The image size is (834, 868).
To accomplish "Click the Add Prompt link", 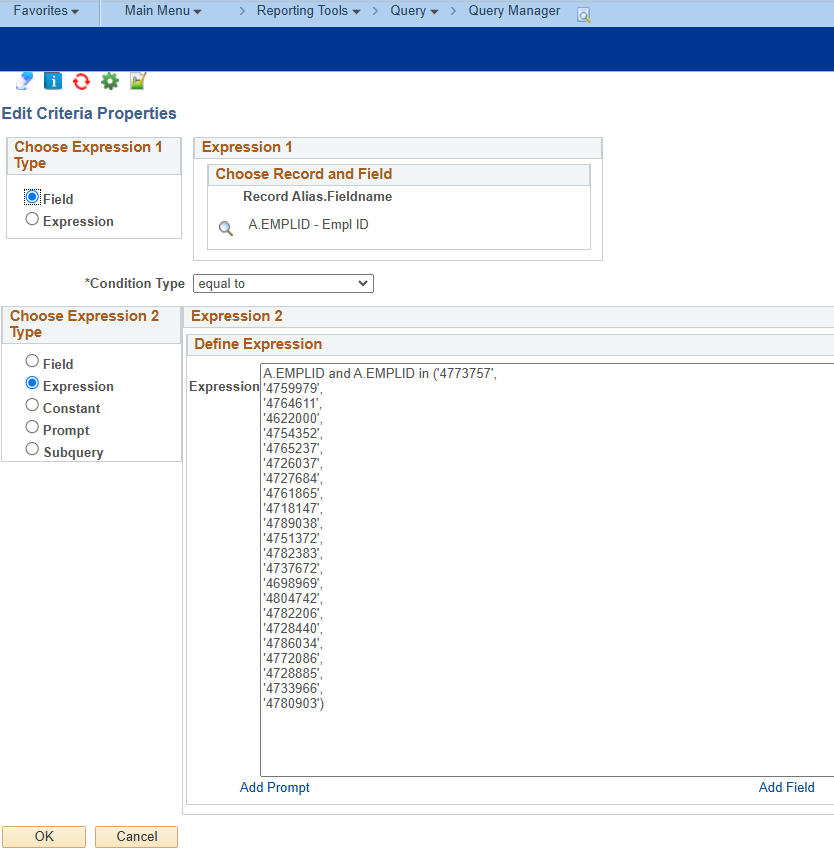I will (275, 788).
